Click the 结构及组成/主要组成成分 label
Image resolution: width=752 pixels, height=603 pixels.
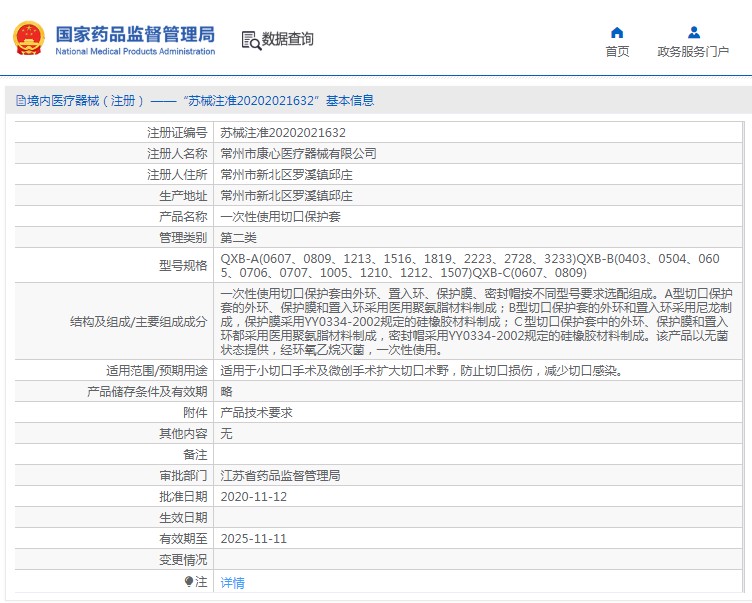tap(139, 321)
